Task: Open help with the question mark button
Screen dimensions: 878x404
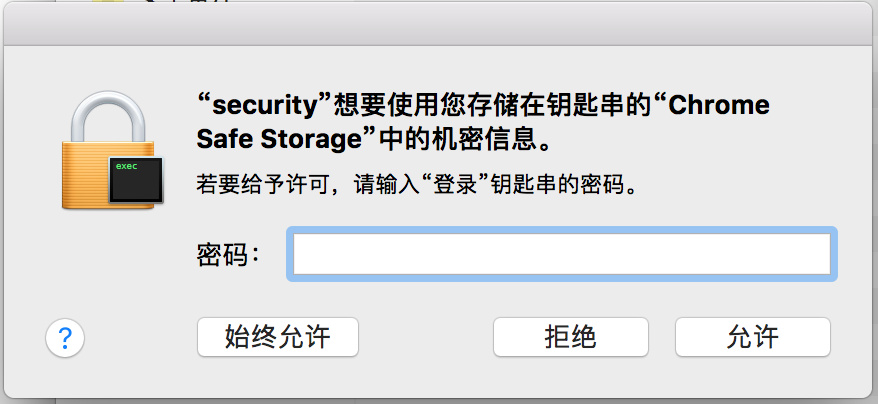Action: click(x=65, y=338)
